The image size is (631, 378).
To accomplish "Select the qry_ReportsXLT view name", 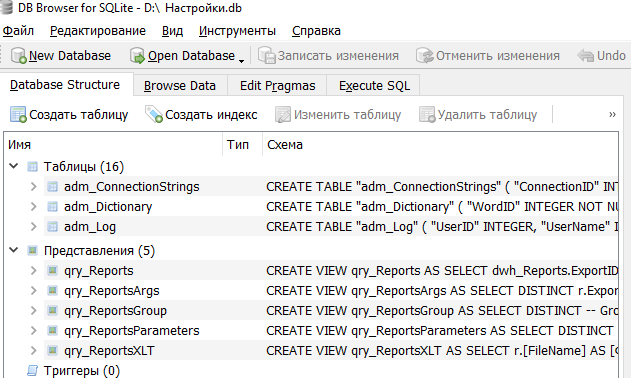I will point(109,351).
